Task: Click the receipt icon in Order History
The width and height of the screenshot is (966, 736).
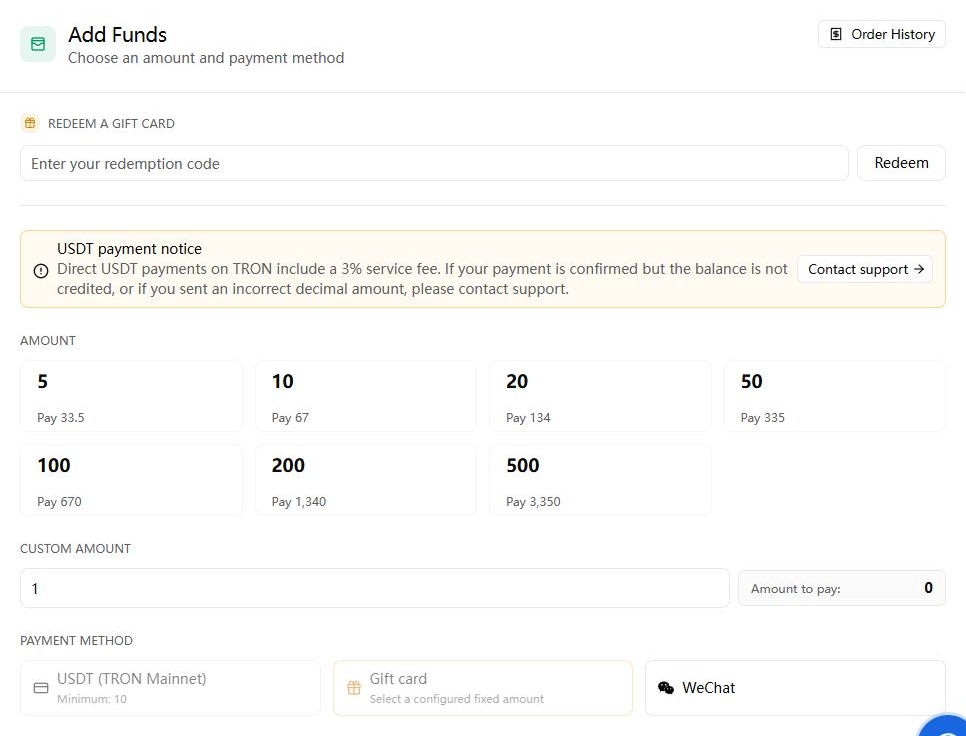Action: (836, 34)
